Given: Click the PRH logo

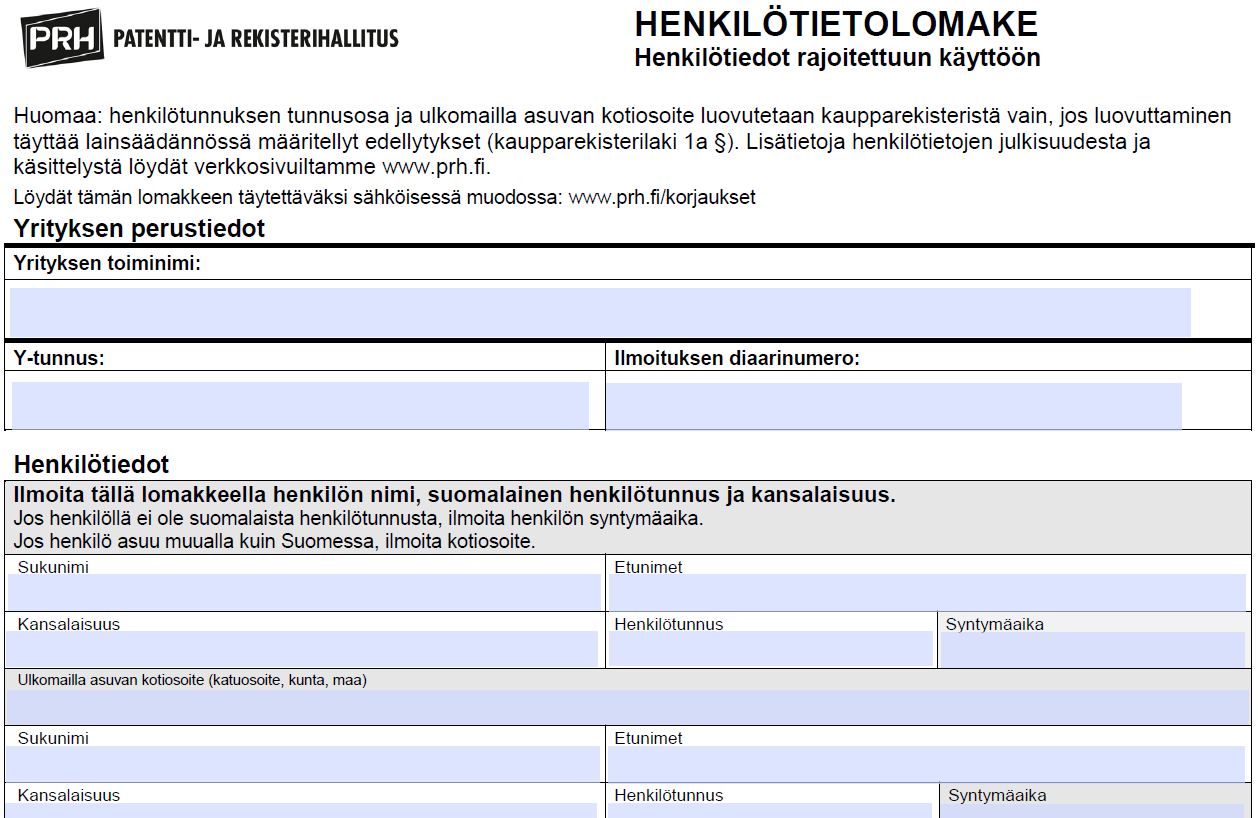Looking at the screenshot, I should pyautogui.click(x=64, y=37).
